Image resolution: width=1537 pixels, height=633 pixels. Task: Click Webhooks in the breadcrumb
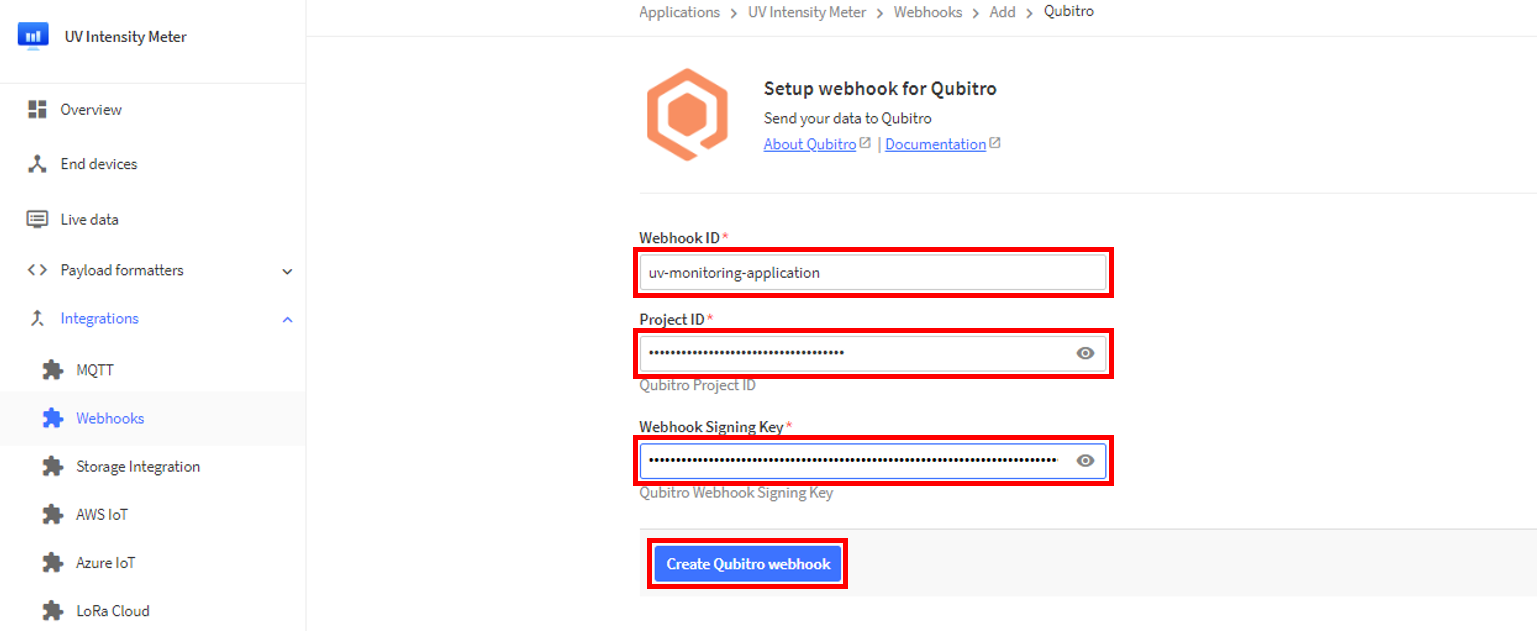coord(928,12)
